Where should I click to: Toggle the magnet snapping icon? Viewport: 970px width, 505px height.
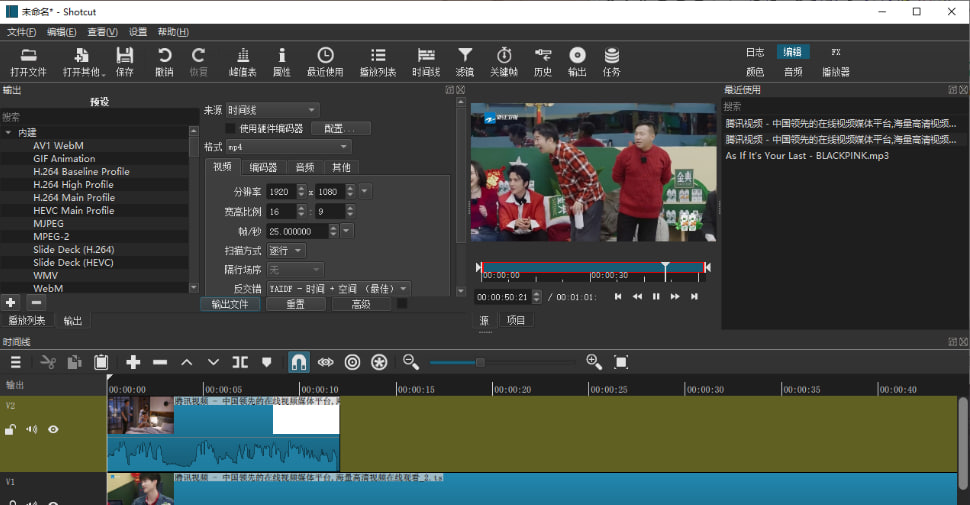[298, 362]
